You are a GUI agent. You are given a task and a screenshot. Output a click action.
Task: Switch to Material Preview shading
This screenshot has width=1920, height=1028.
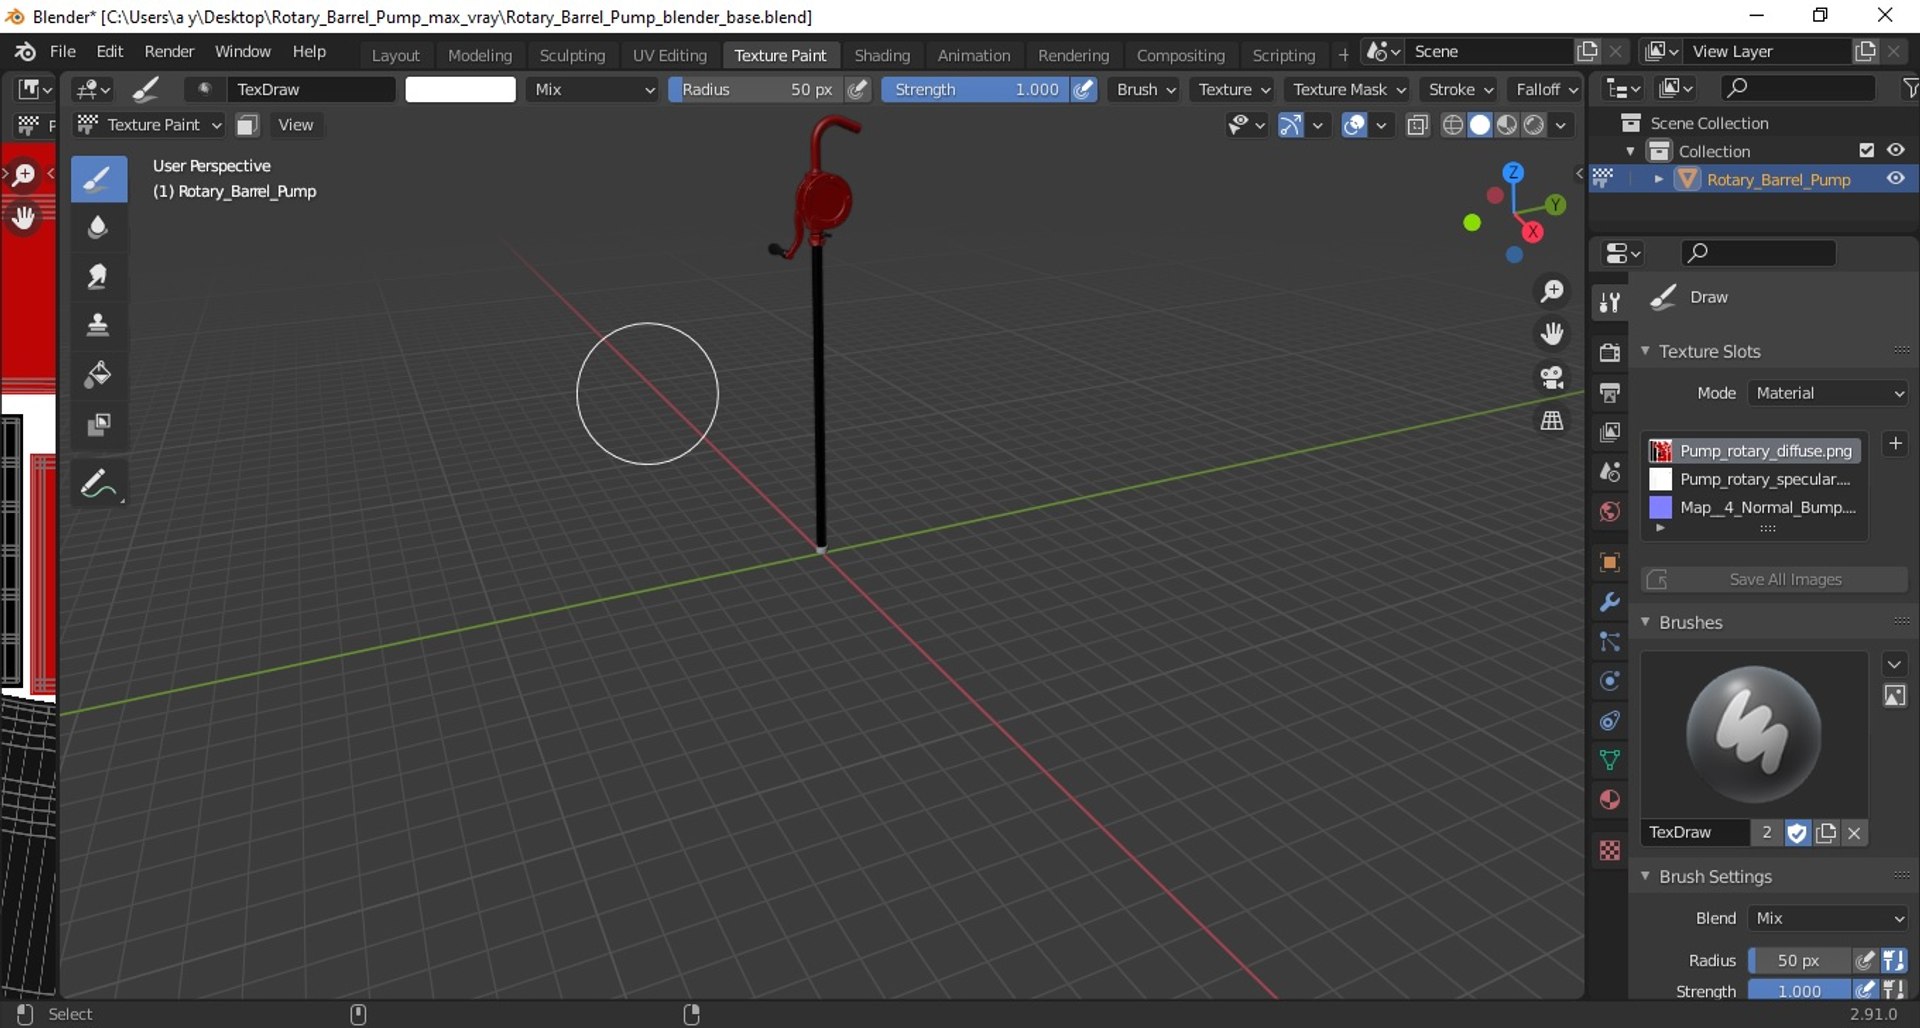click(1506, 125)
